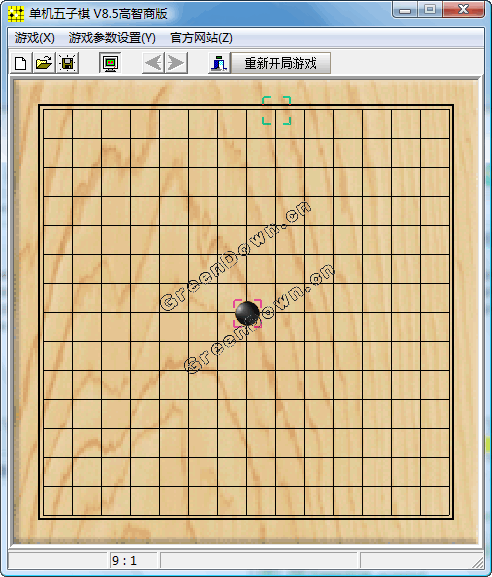
Task: Click the black stone on the board
Action: [247, 313]
